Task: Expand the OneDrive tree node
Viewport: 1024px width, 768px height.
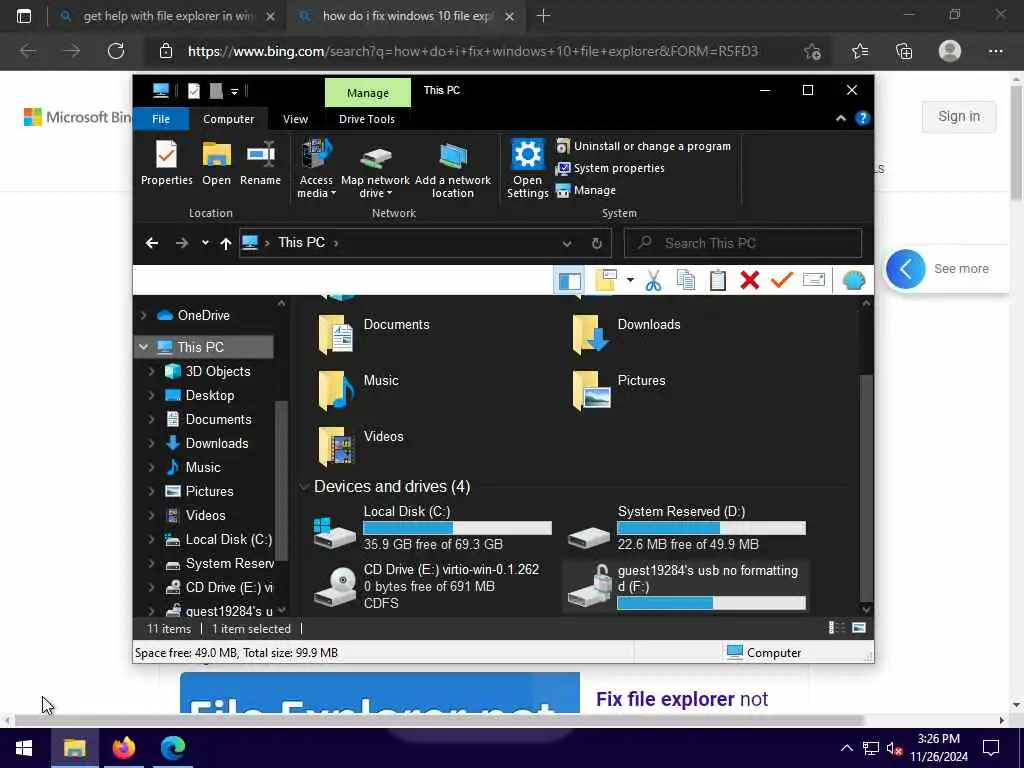Action: click(x=143, y=315)
